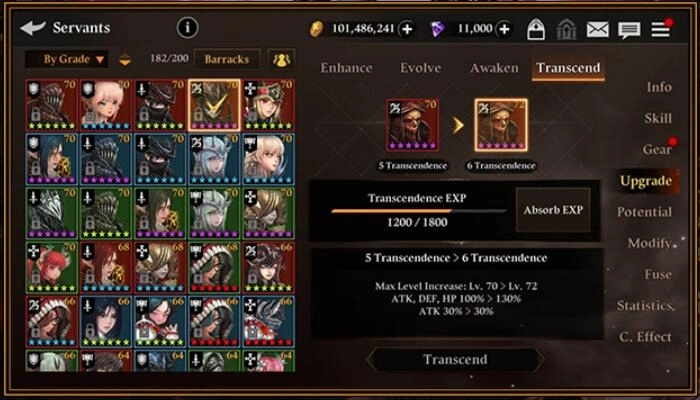Image resolution: width=700 pixels, height=400 pixels.
Task: Switch to the Evolve tab
Action: pos(421,68)
